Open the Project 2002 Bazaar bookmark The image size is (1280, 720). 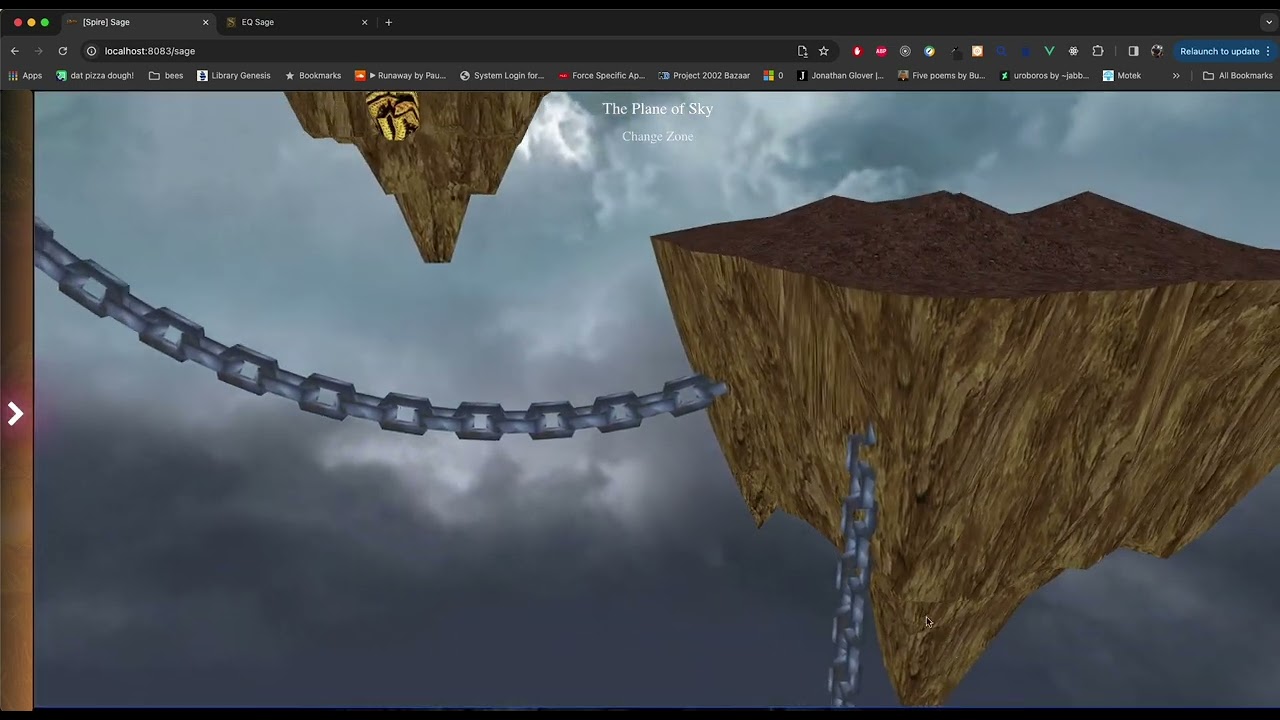click(704, 75)
